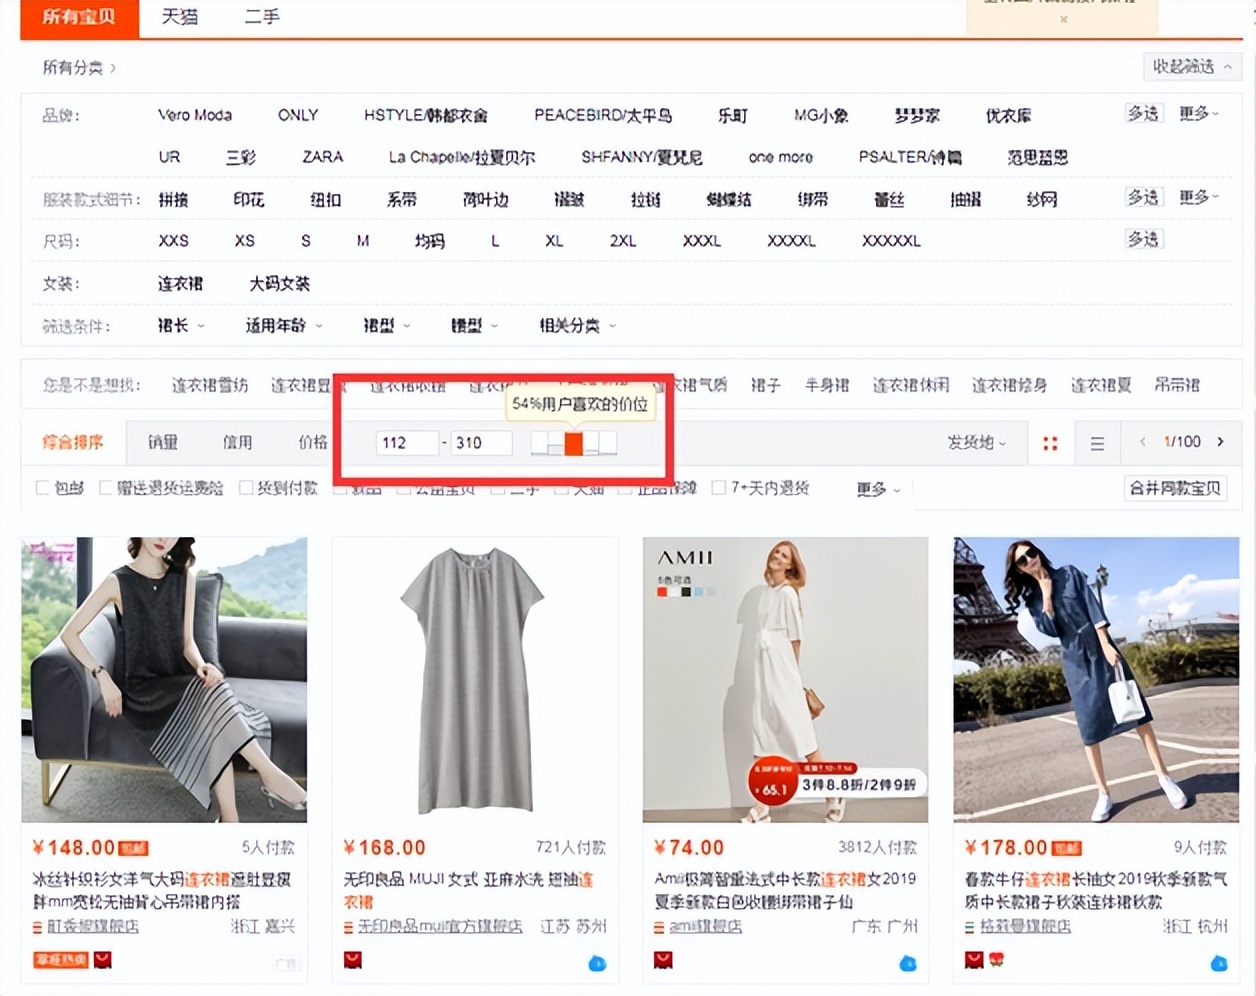Go to next results page arrow
Screen dimensions: 1256x996
pyautogui.click(x=1221, y=442)
